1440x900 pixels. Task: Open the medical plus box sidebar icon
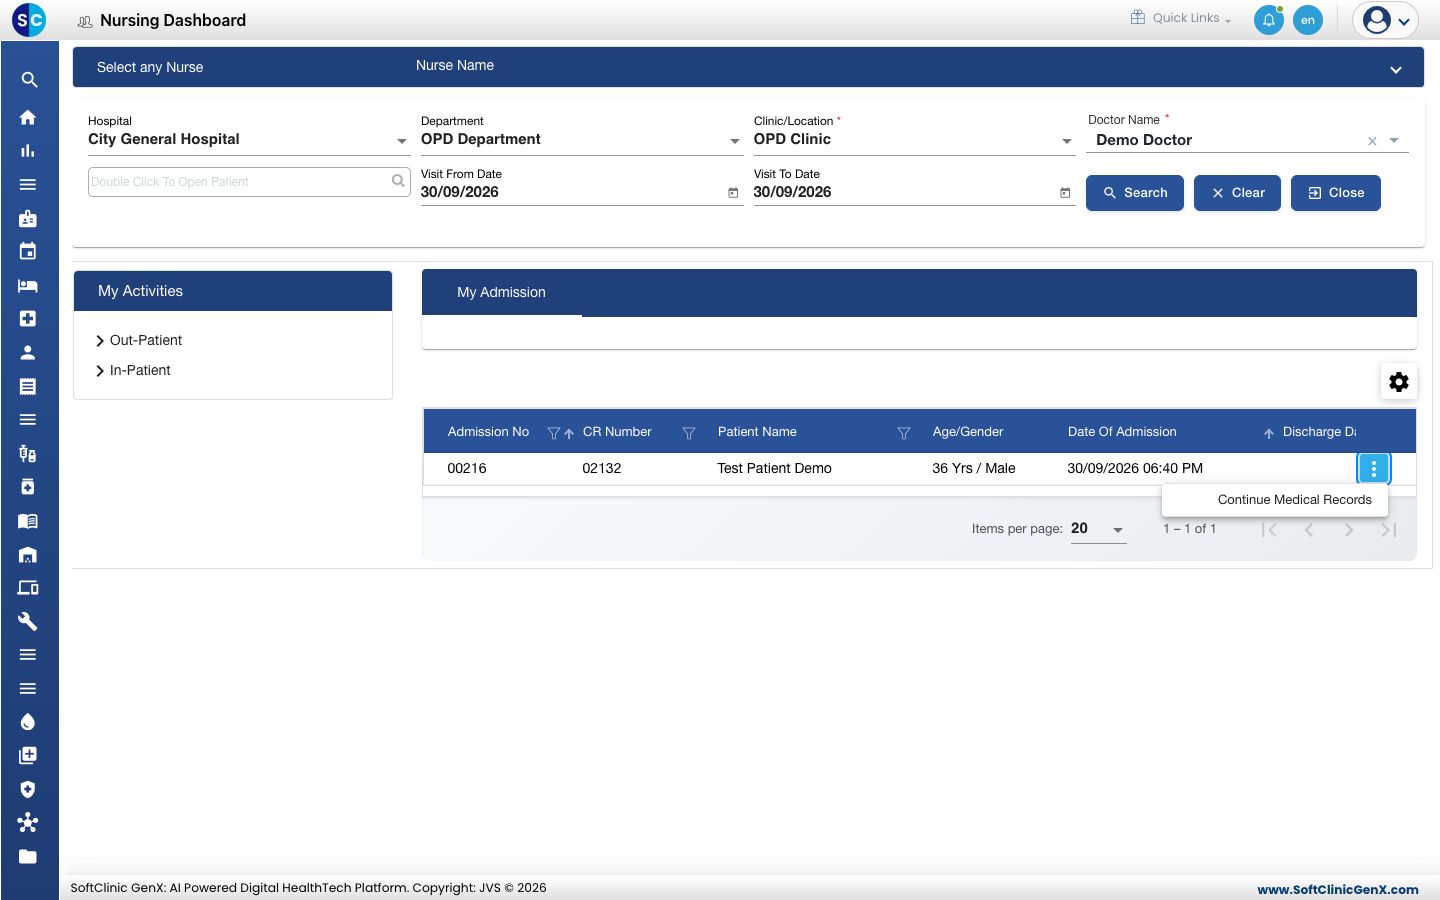28,318
